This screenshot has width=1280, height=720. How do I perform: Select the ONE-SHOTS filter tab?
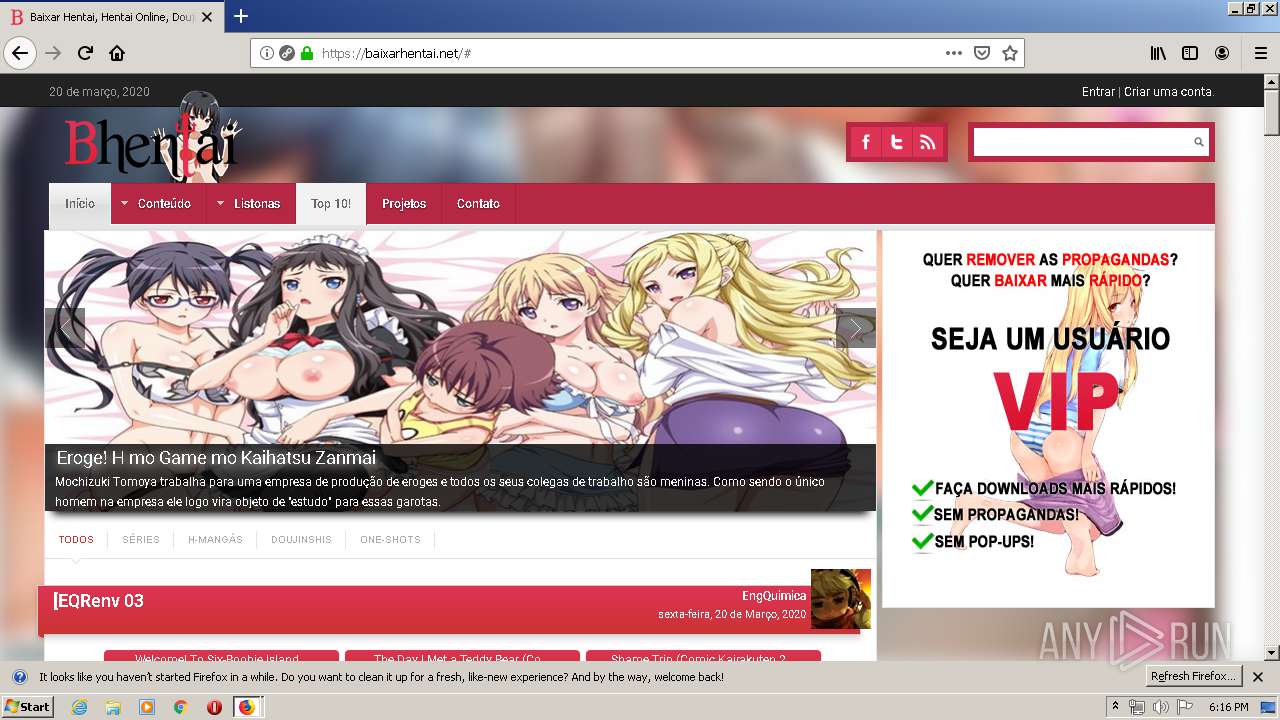point(390,539)
